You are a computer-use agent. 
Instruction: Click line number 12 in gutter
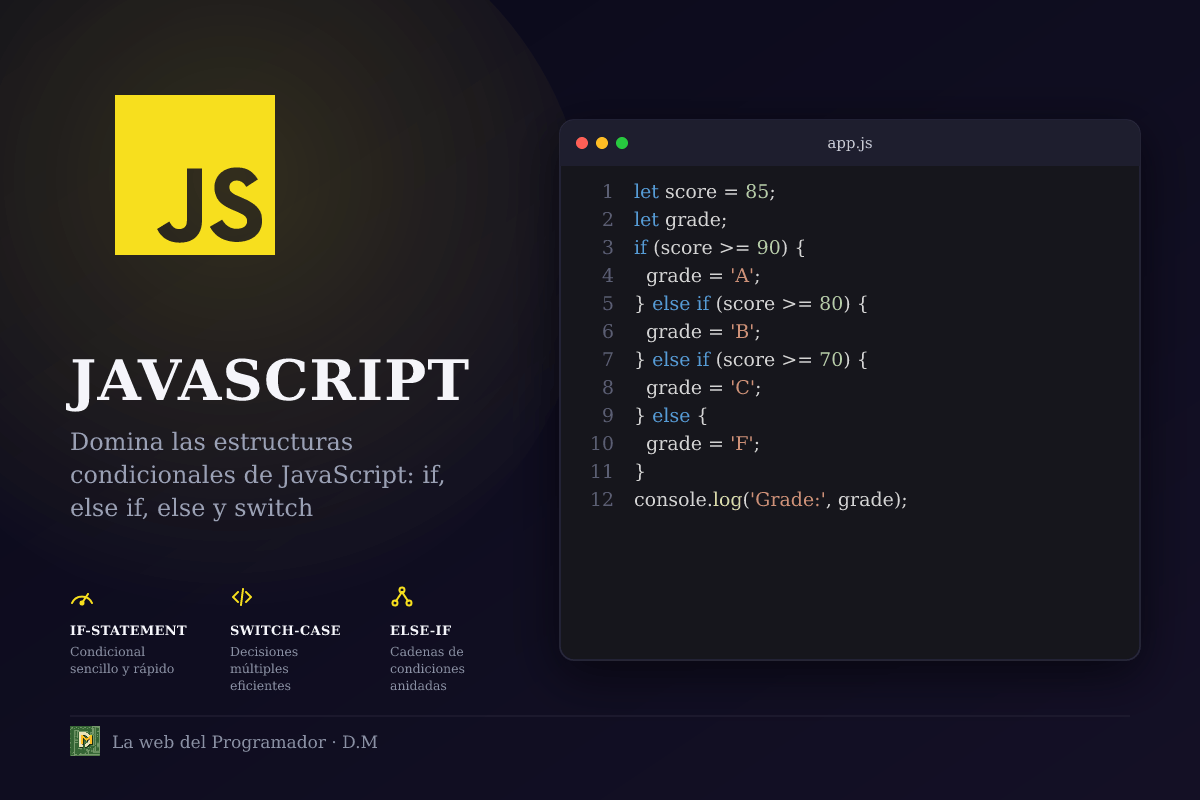click(x=602, y=499)
